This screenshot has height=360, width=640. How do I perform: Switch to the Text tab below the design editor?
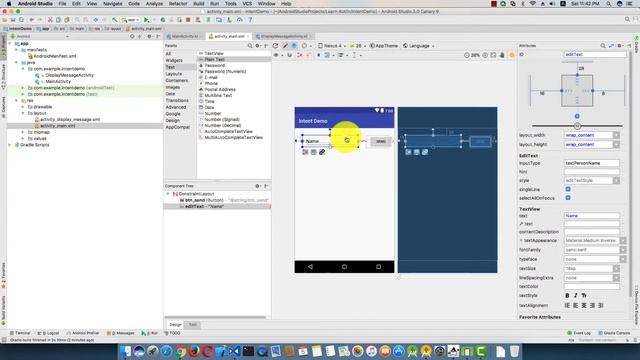pyautogui.click(x=193, y=325)
